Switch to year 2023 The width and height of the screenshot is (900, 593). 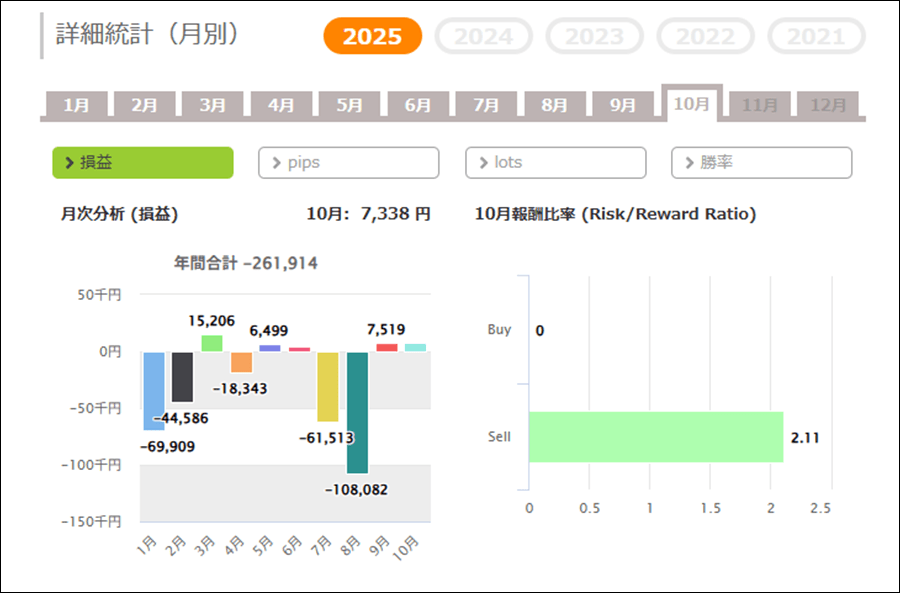pos(594,37)
